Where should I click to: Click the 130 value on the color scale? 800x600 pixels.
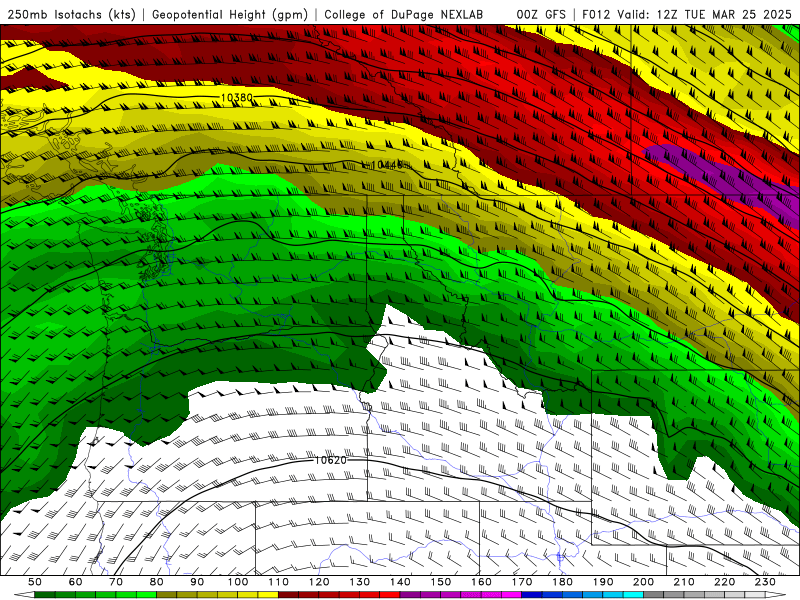[x=360, y=582]
